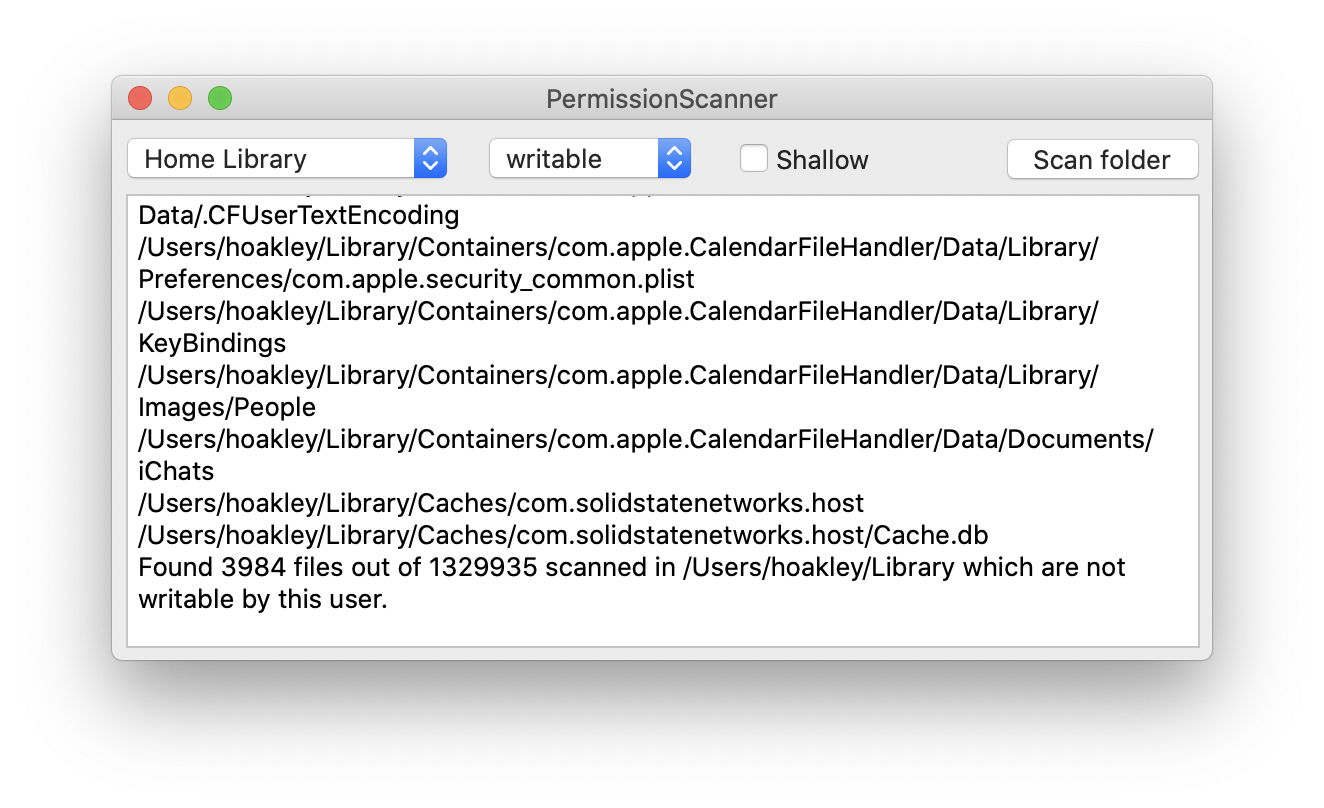Click the .CFUserTextEncoding line in results
The image size is (1324, 808).
[298, 215]
